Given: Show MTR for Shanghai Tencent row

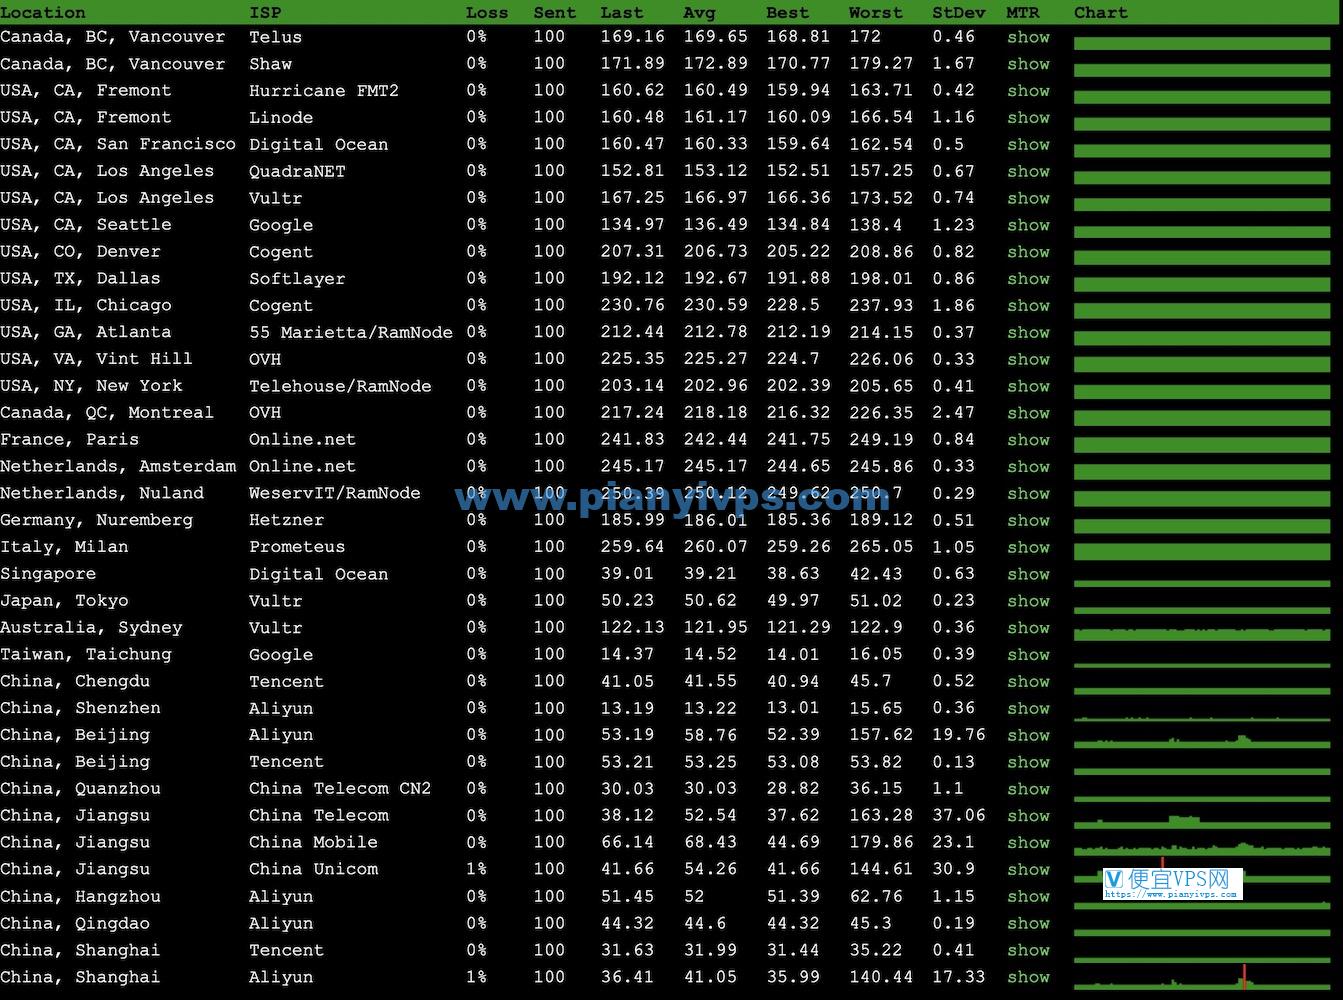Looking at the screenshot, I should pos(1028,951).
